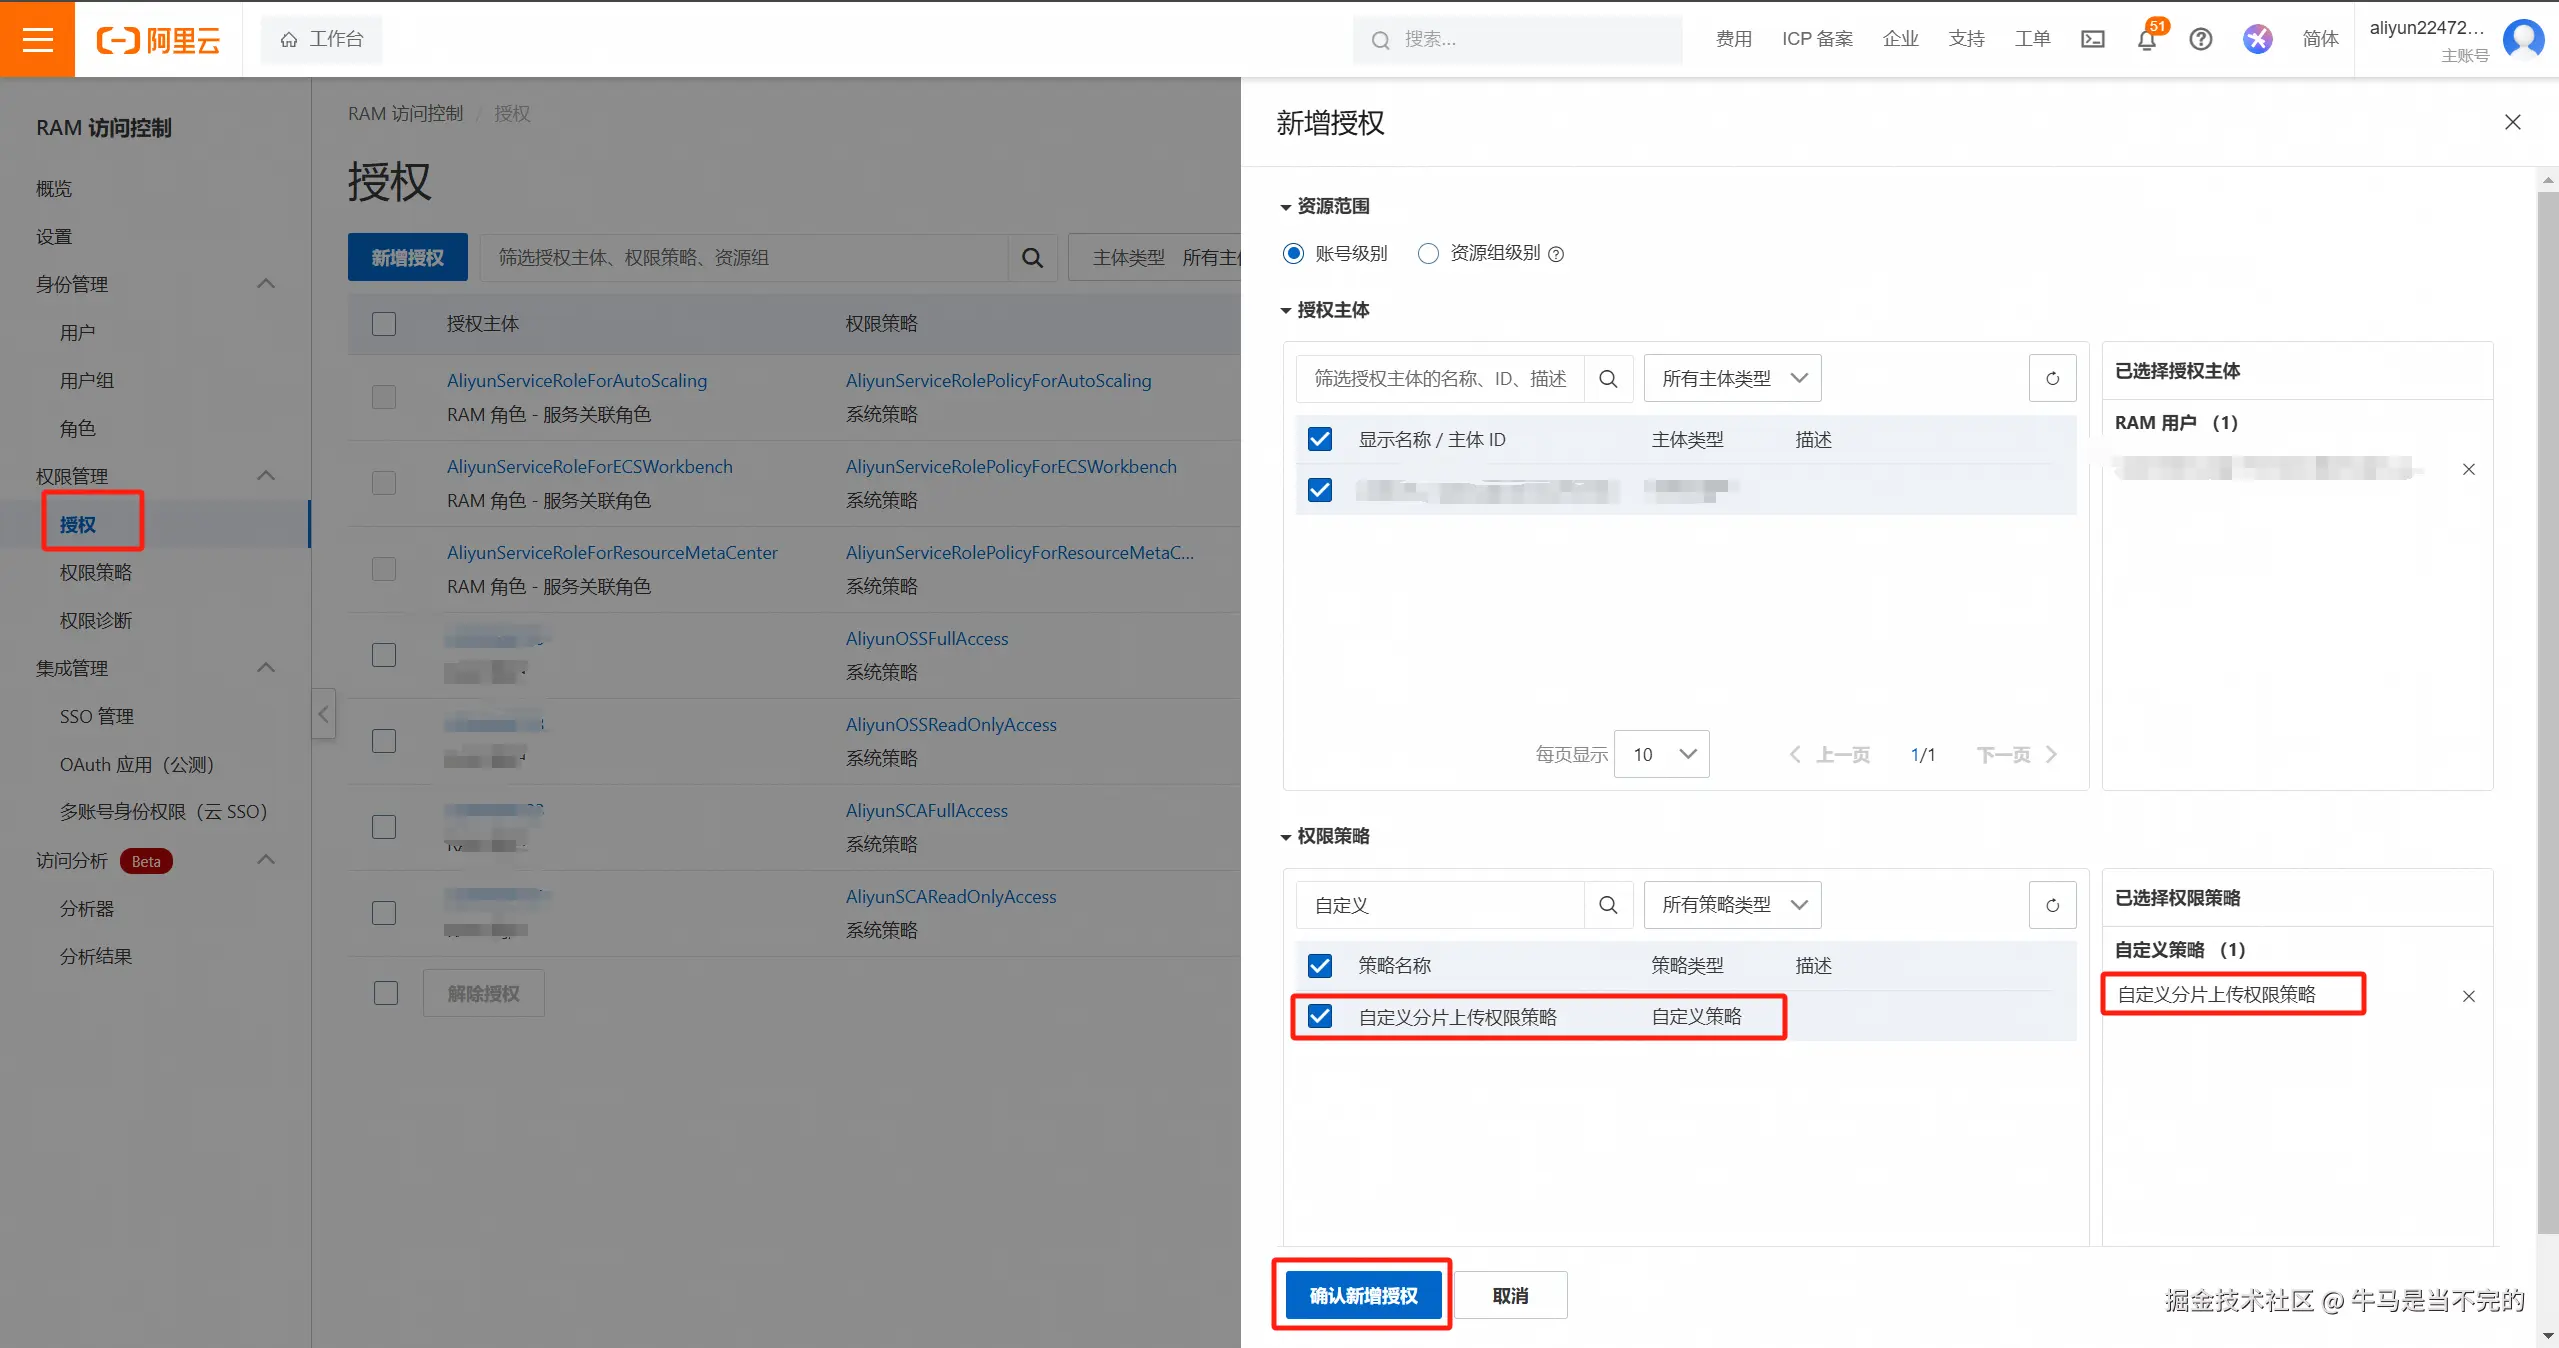Refresh the principal list
This screenshot has width=2559, height=1348.
coord(2052,379)
